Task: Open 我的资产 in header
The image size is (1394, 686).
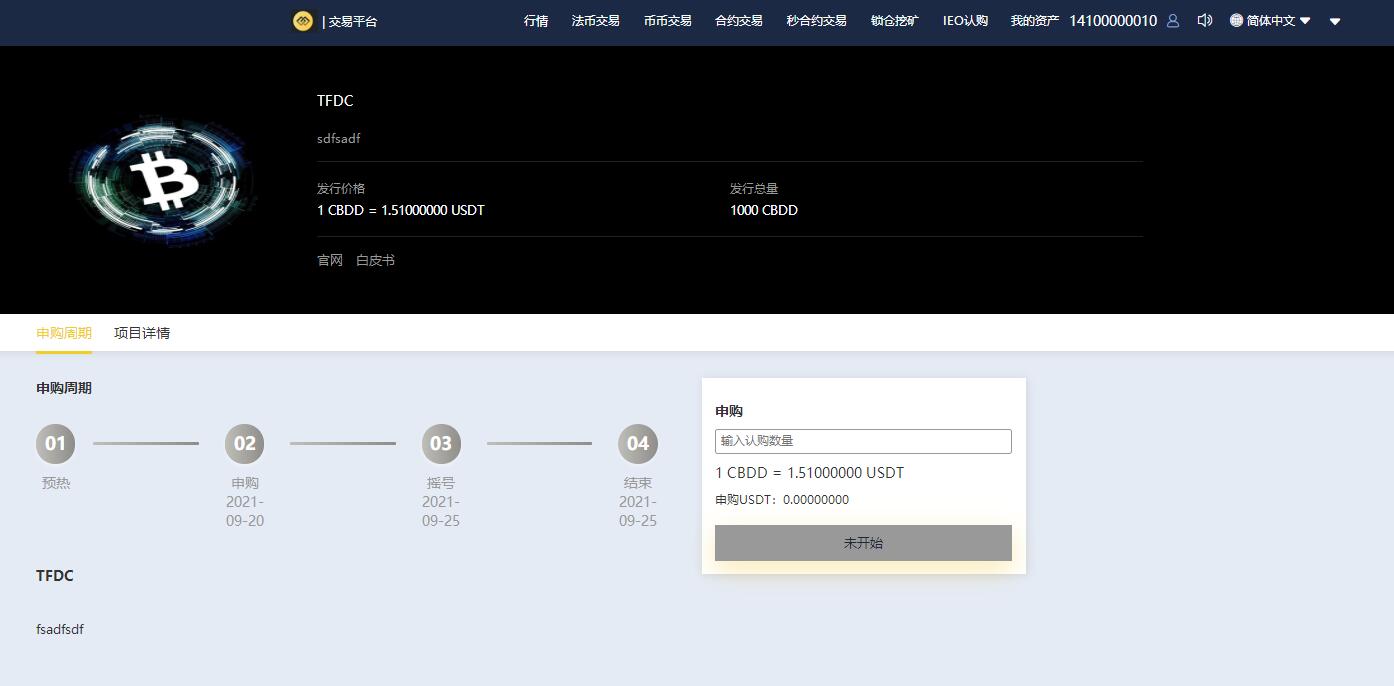Action: [1035, 21]
